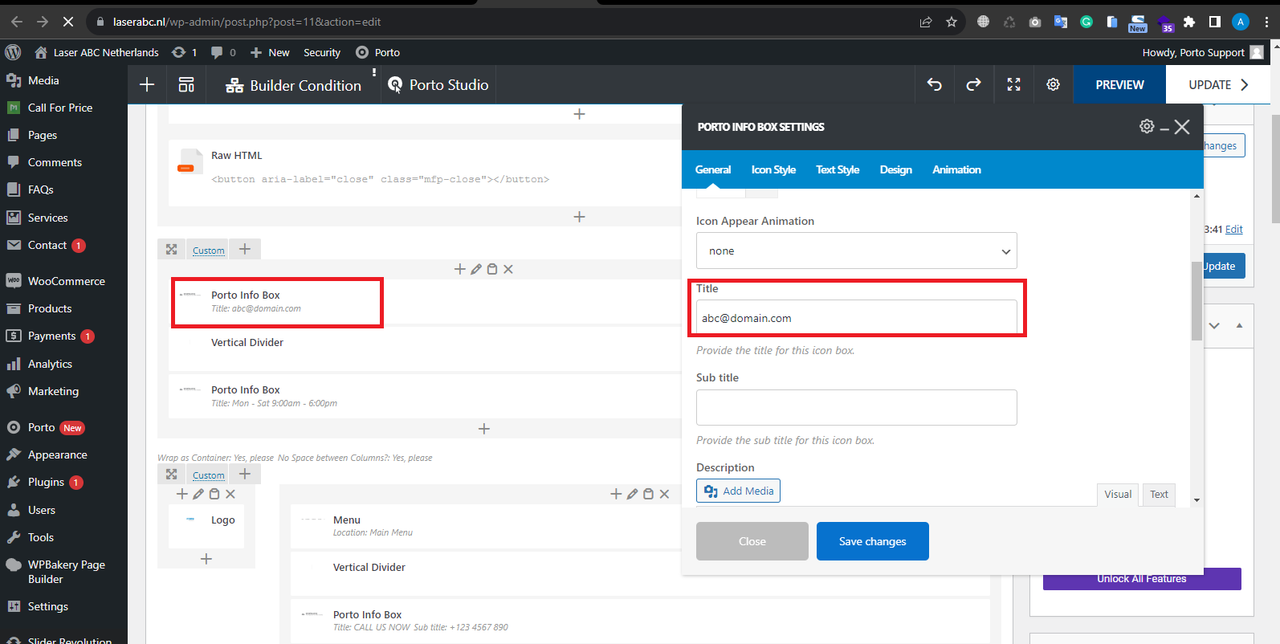Screen dimensions: 1280x644
Task: Open Porto Studio
Action: click(438, 85)
